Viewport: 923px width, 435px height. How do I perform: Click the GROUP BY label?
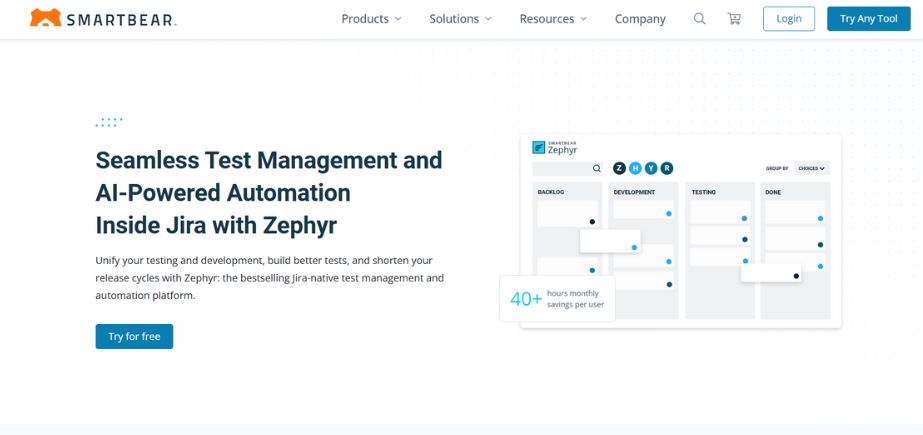coord(776,168)
